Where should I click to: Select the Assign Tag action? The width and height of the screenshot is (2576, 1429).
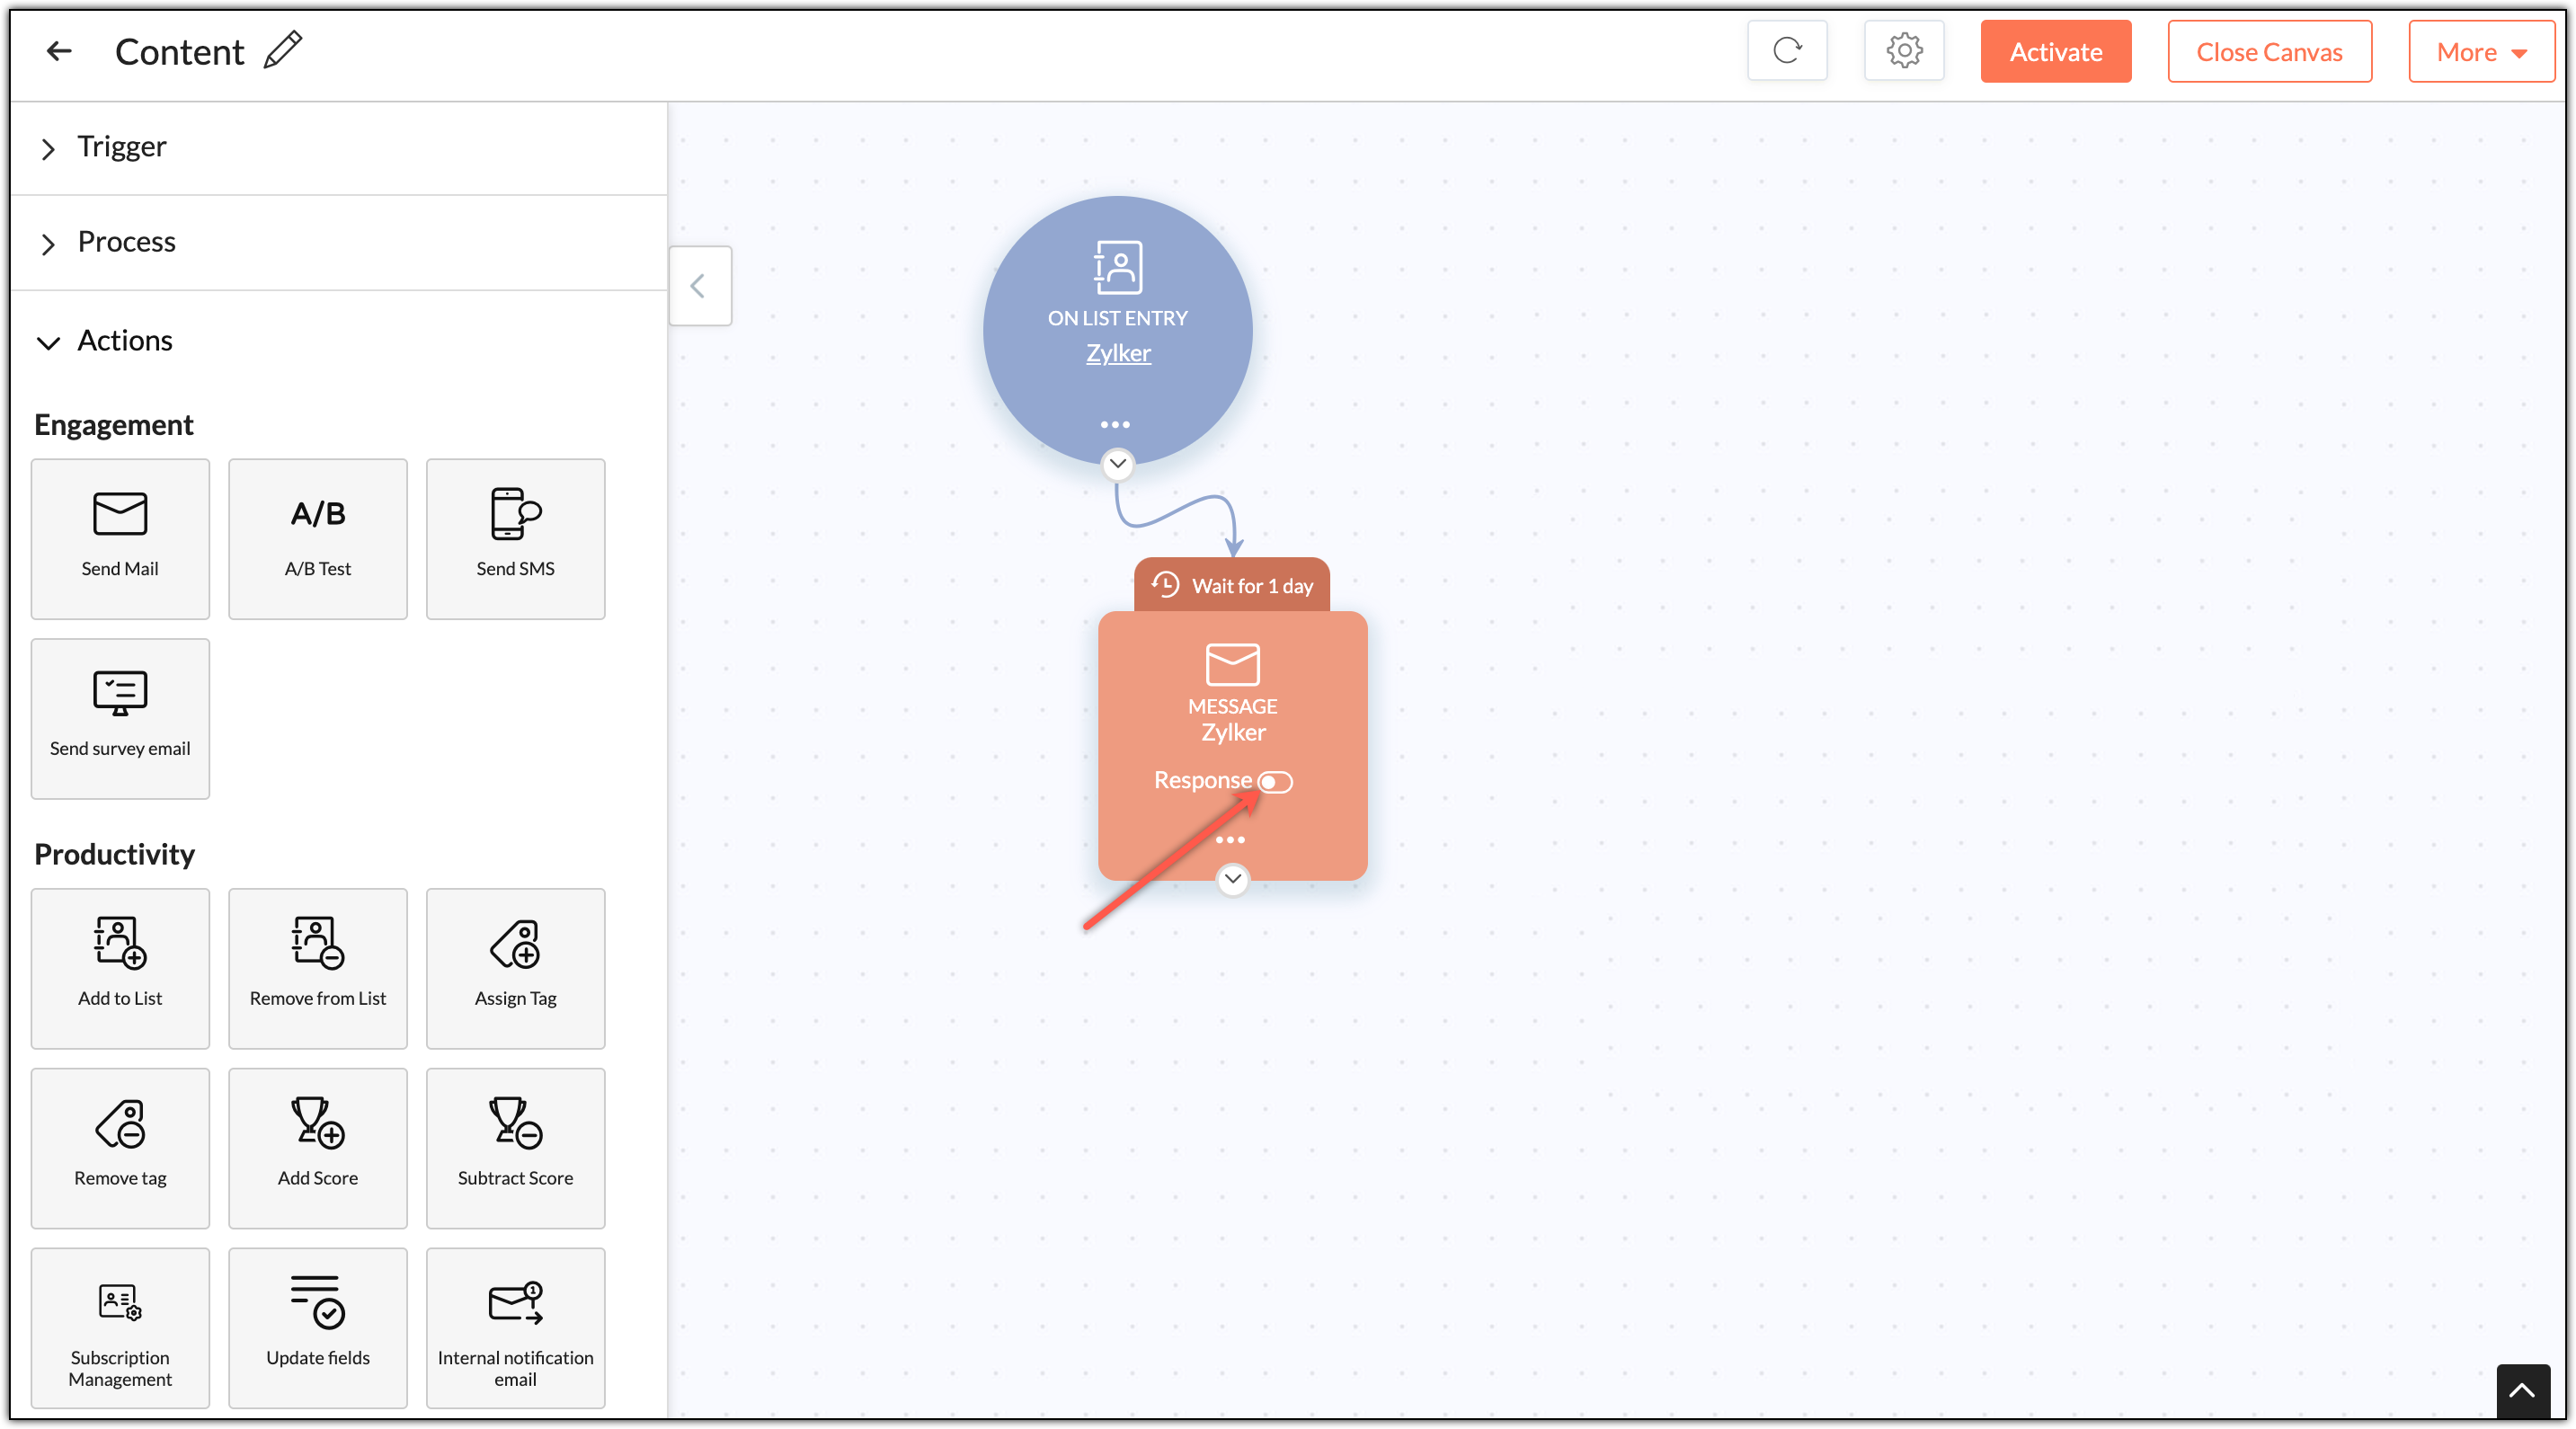click(515, 969)
